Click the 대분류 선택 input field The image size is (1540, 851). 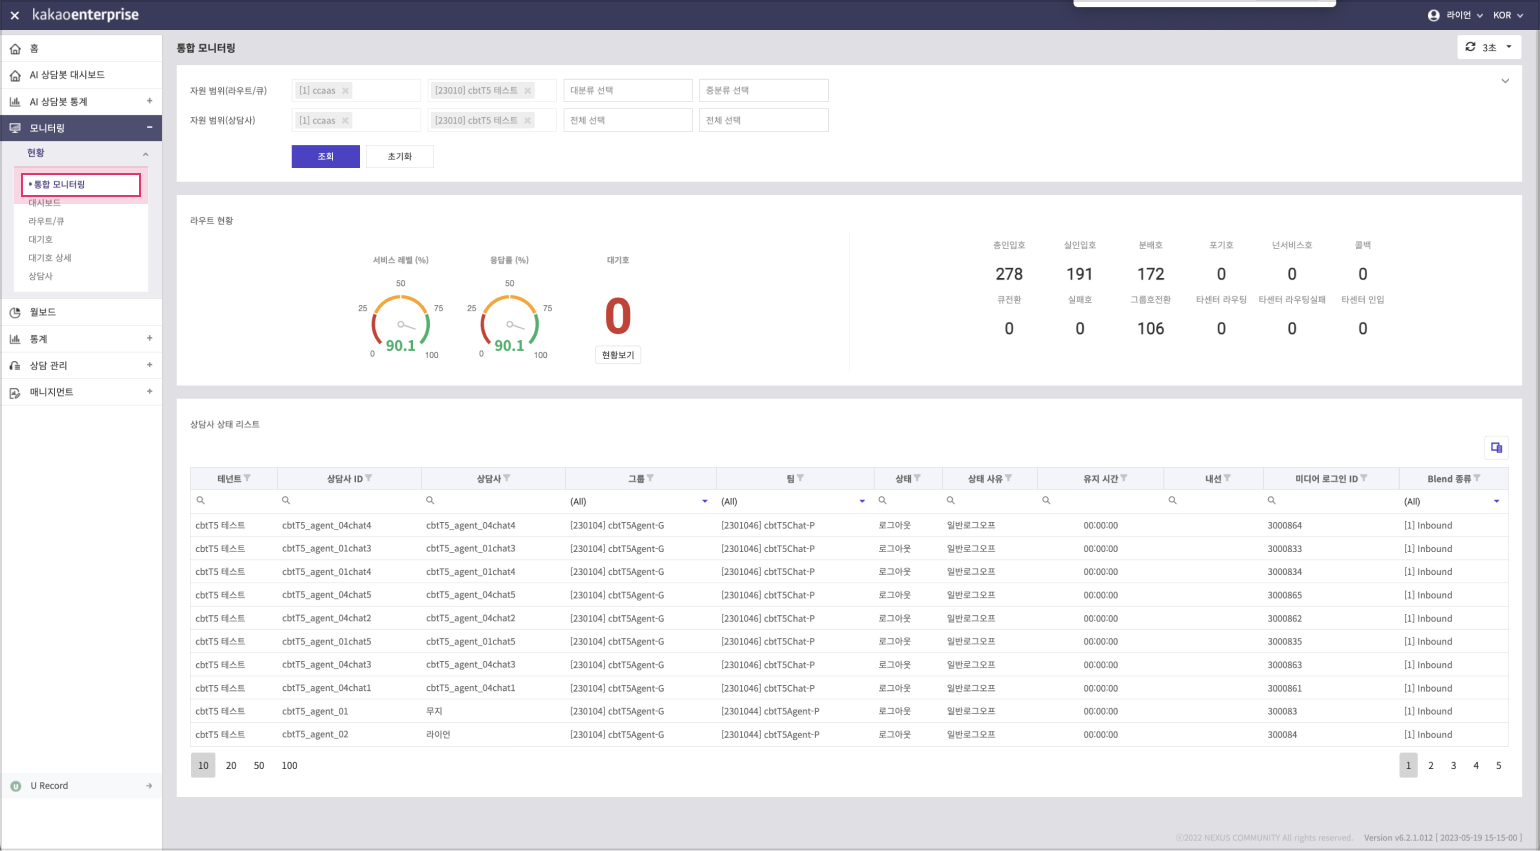627,91
